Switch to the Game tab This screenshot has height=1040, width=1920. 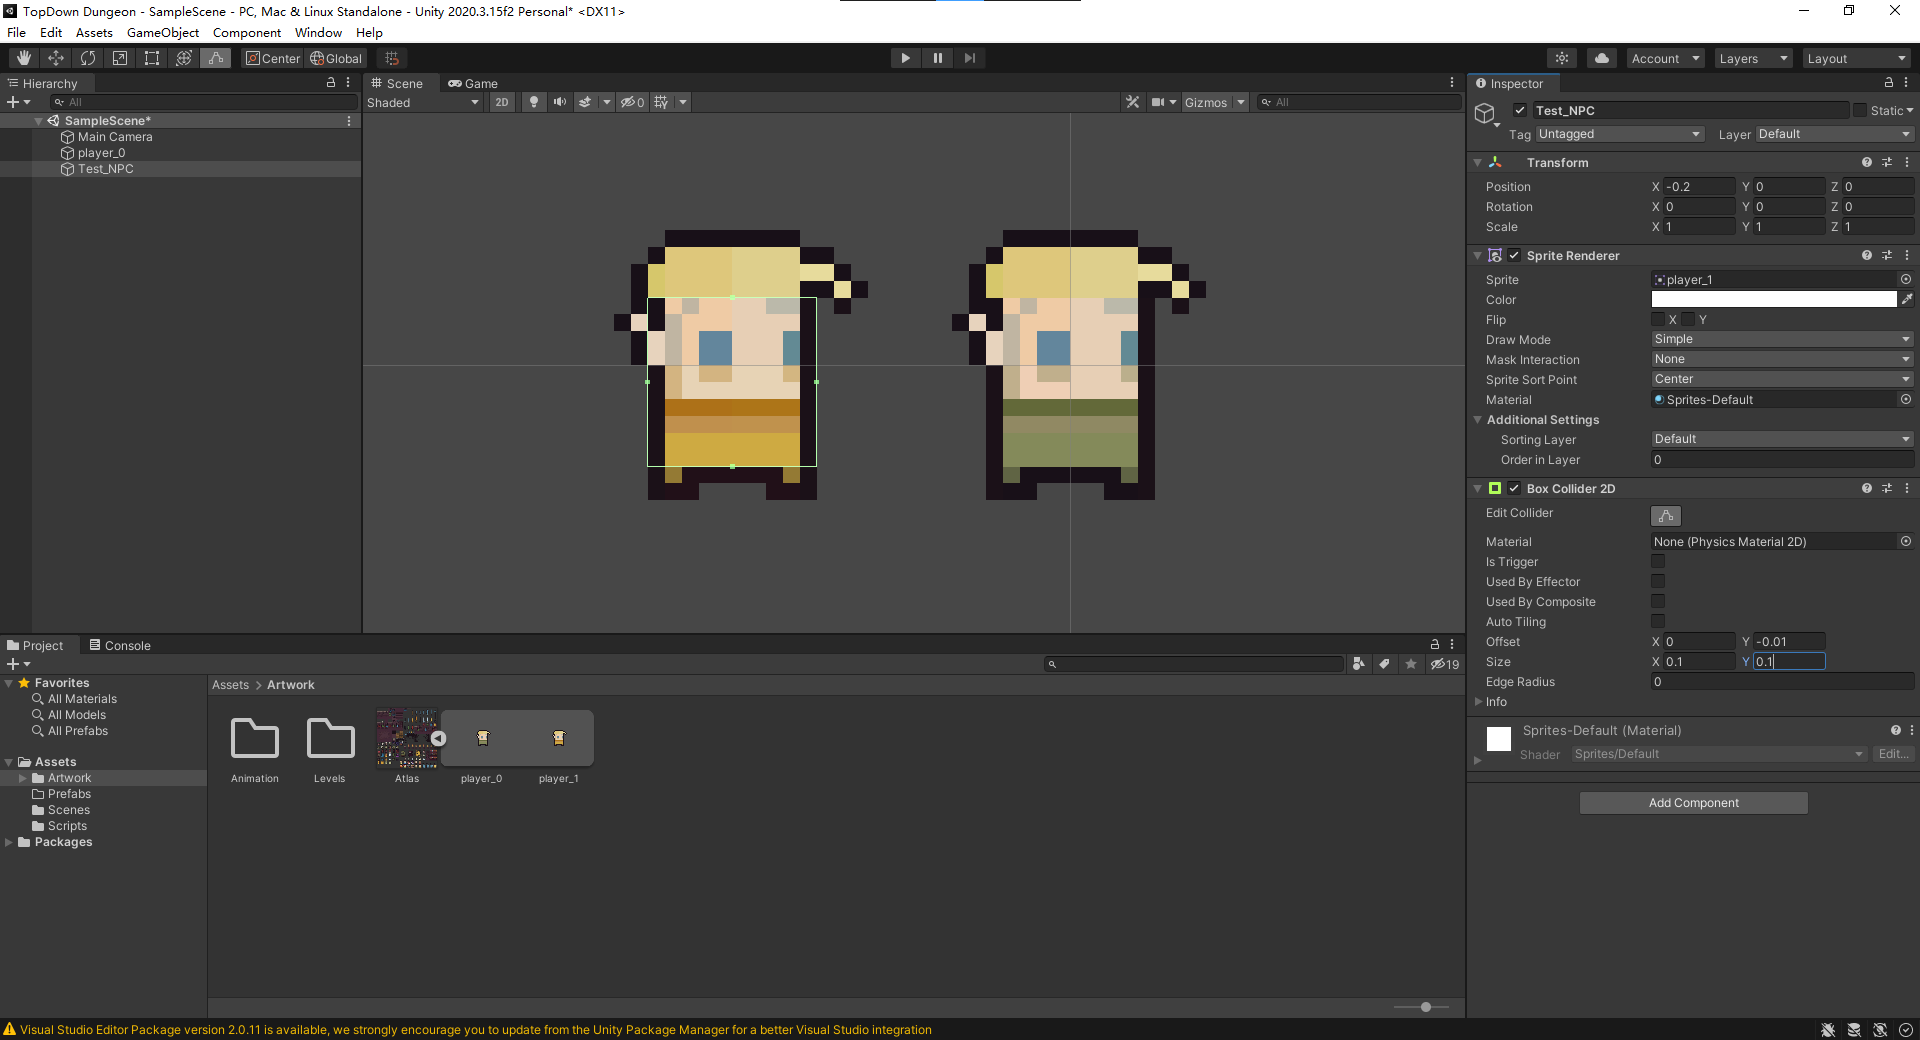coord(473,83)
